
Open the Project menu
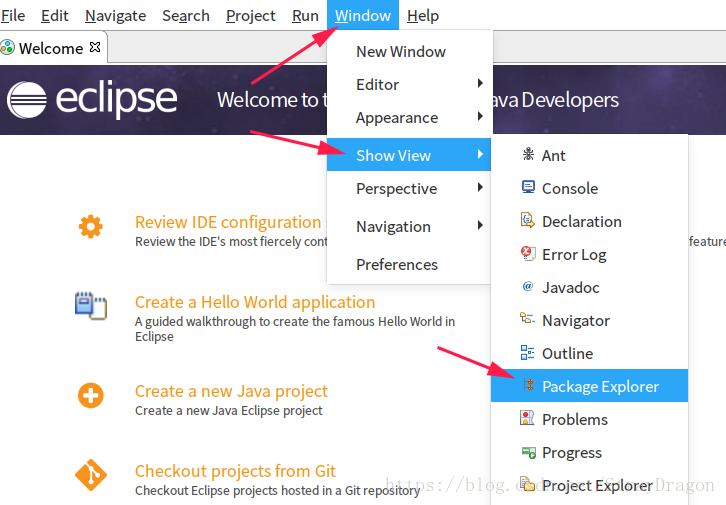click(x=250, y=16)
